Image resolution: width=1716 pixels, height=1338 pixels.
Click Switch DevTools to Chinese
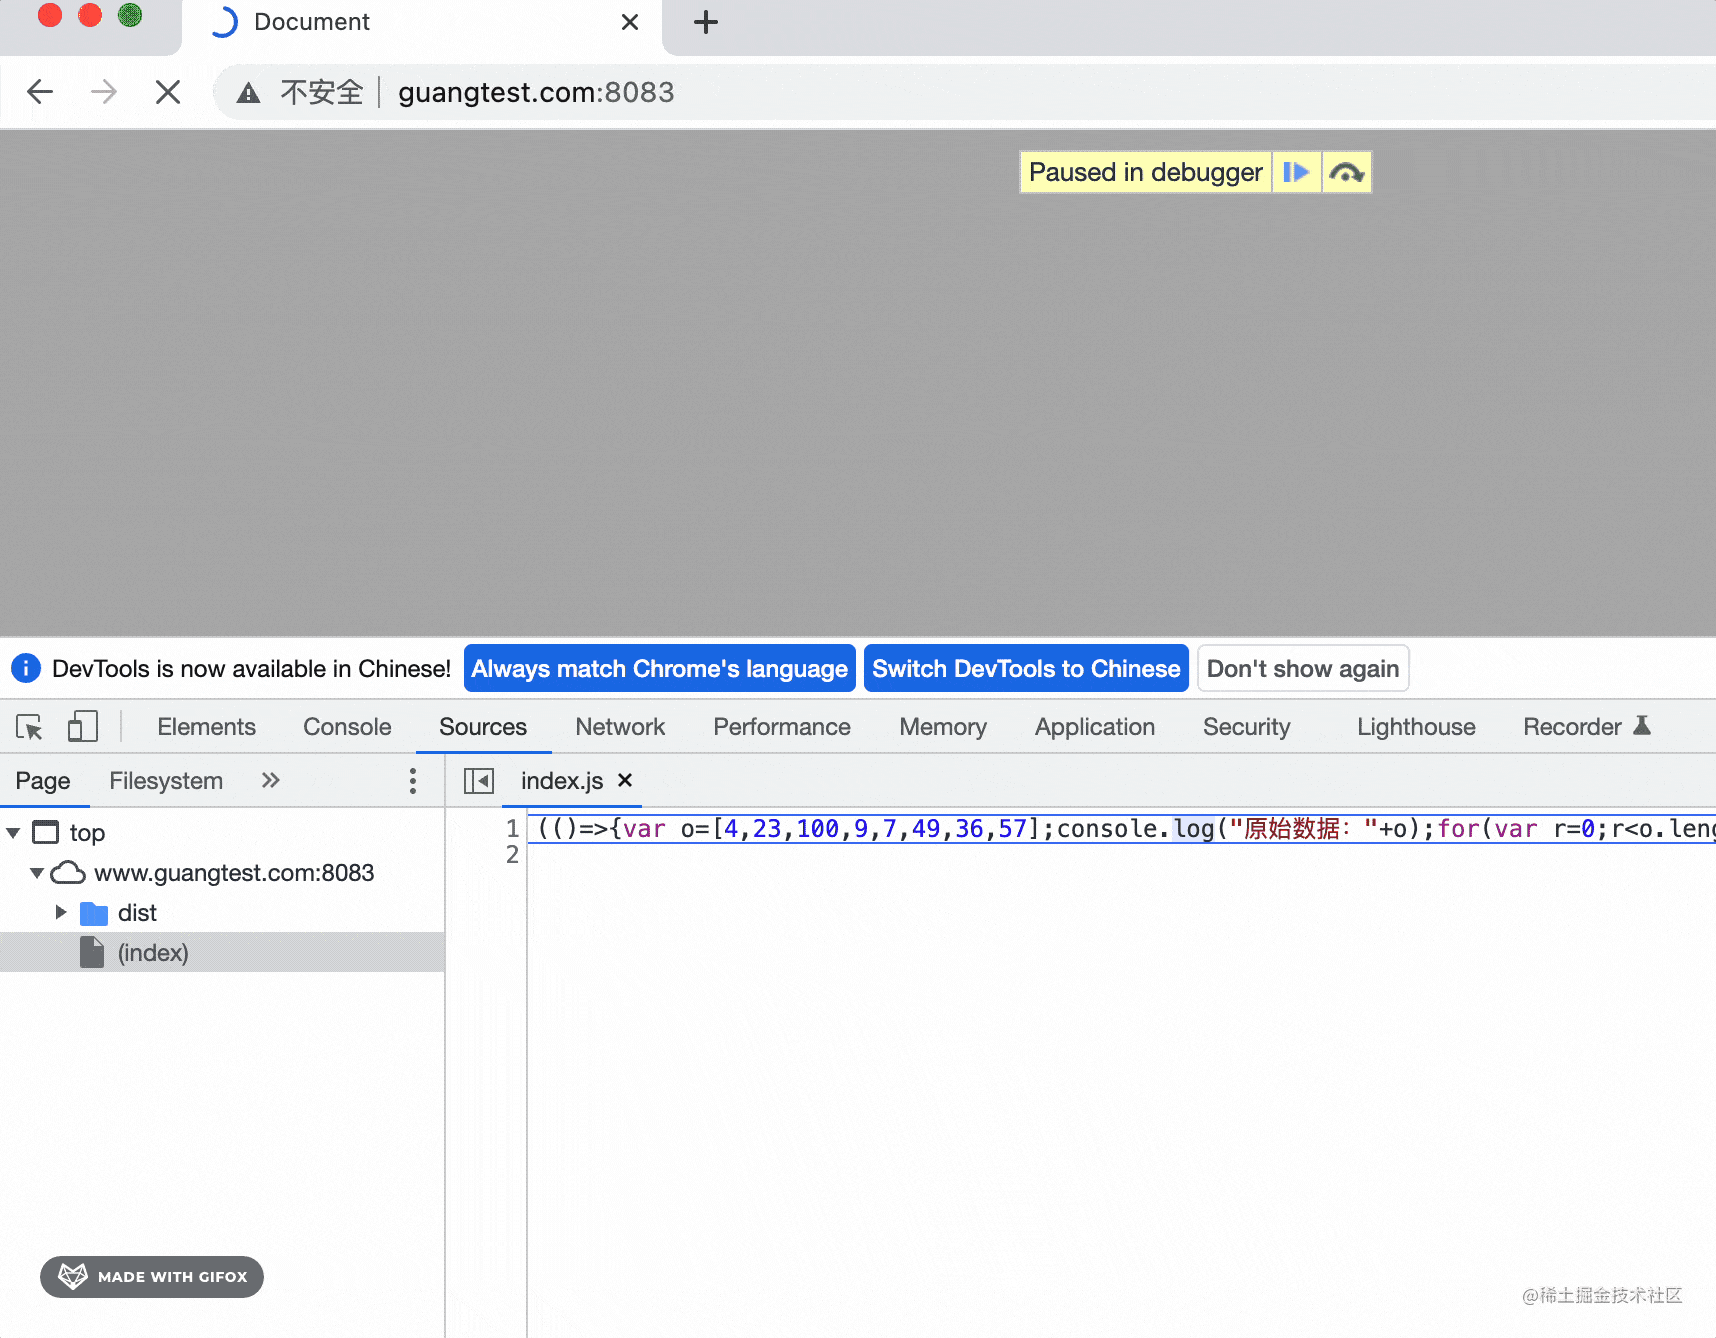(1025, 669)
